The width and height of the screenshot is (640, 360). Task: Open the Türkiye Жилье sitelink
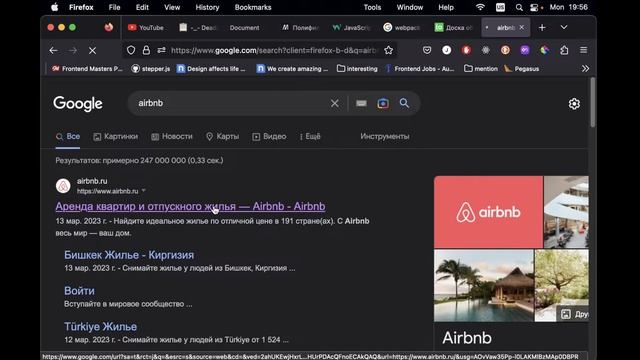click(x=100, y=327)
